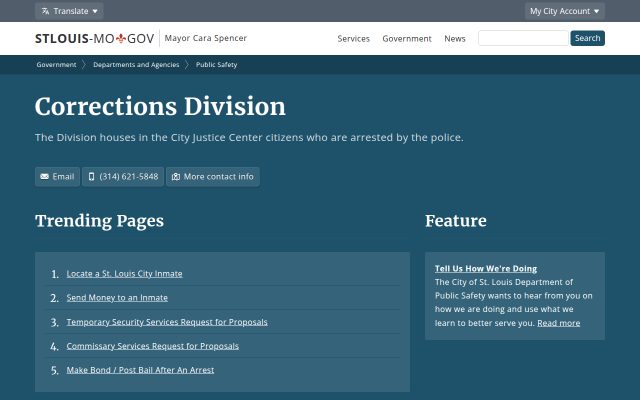Click the fleur-de-lis emblem in logo

121,38
